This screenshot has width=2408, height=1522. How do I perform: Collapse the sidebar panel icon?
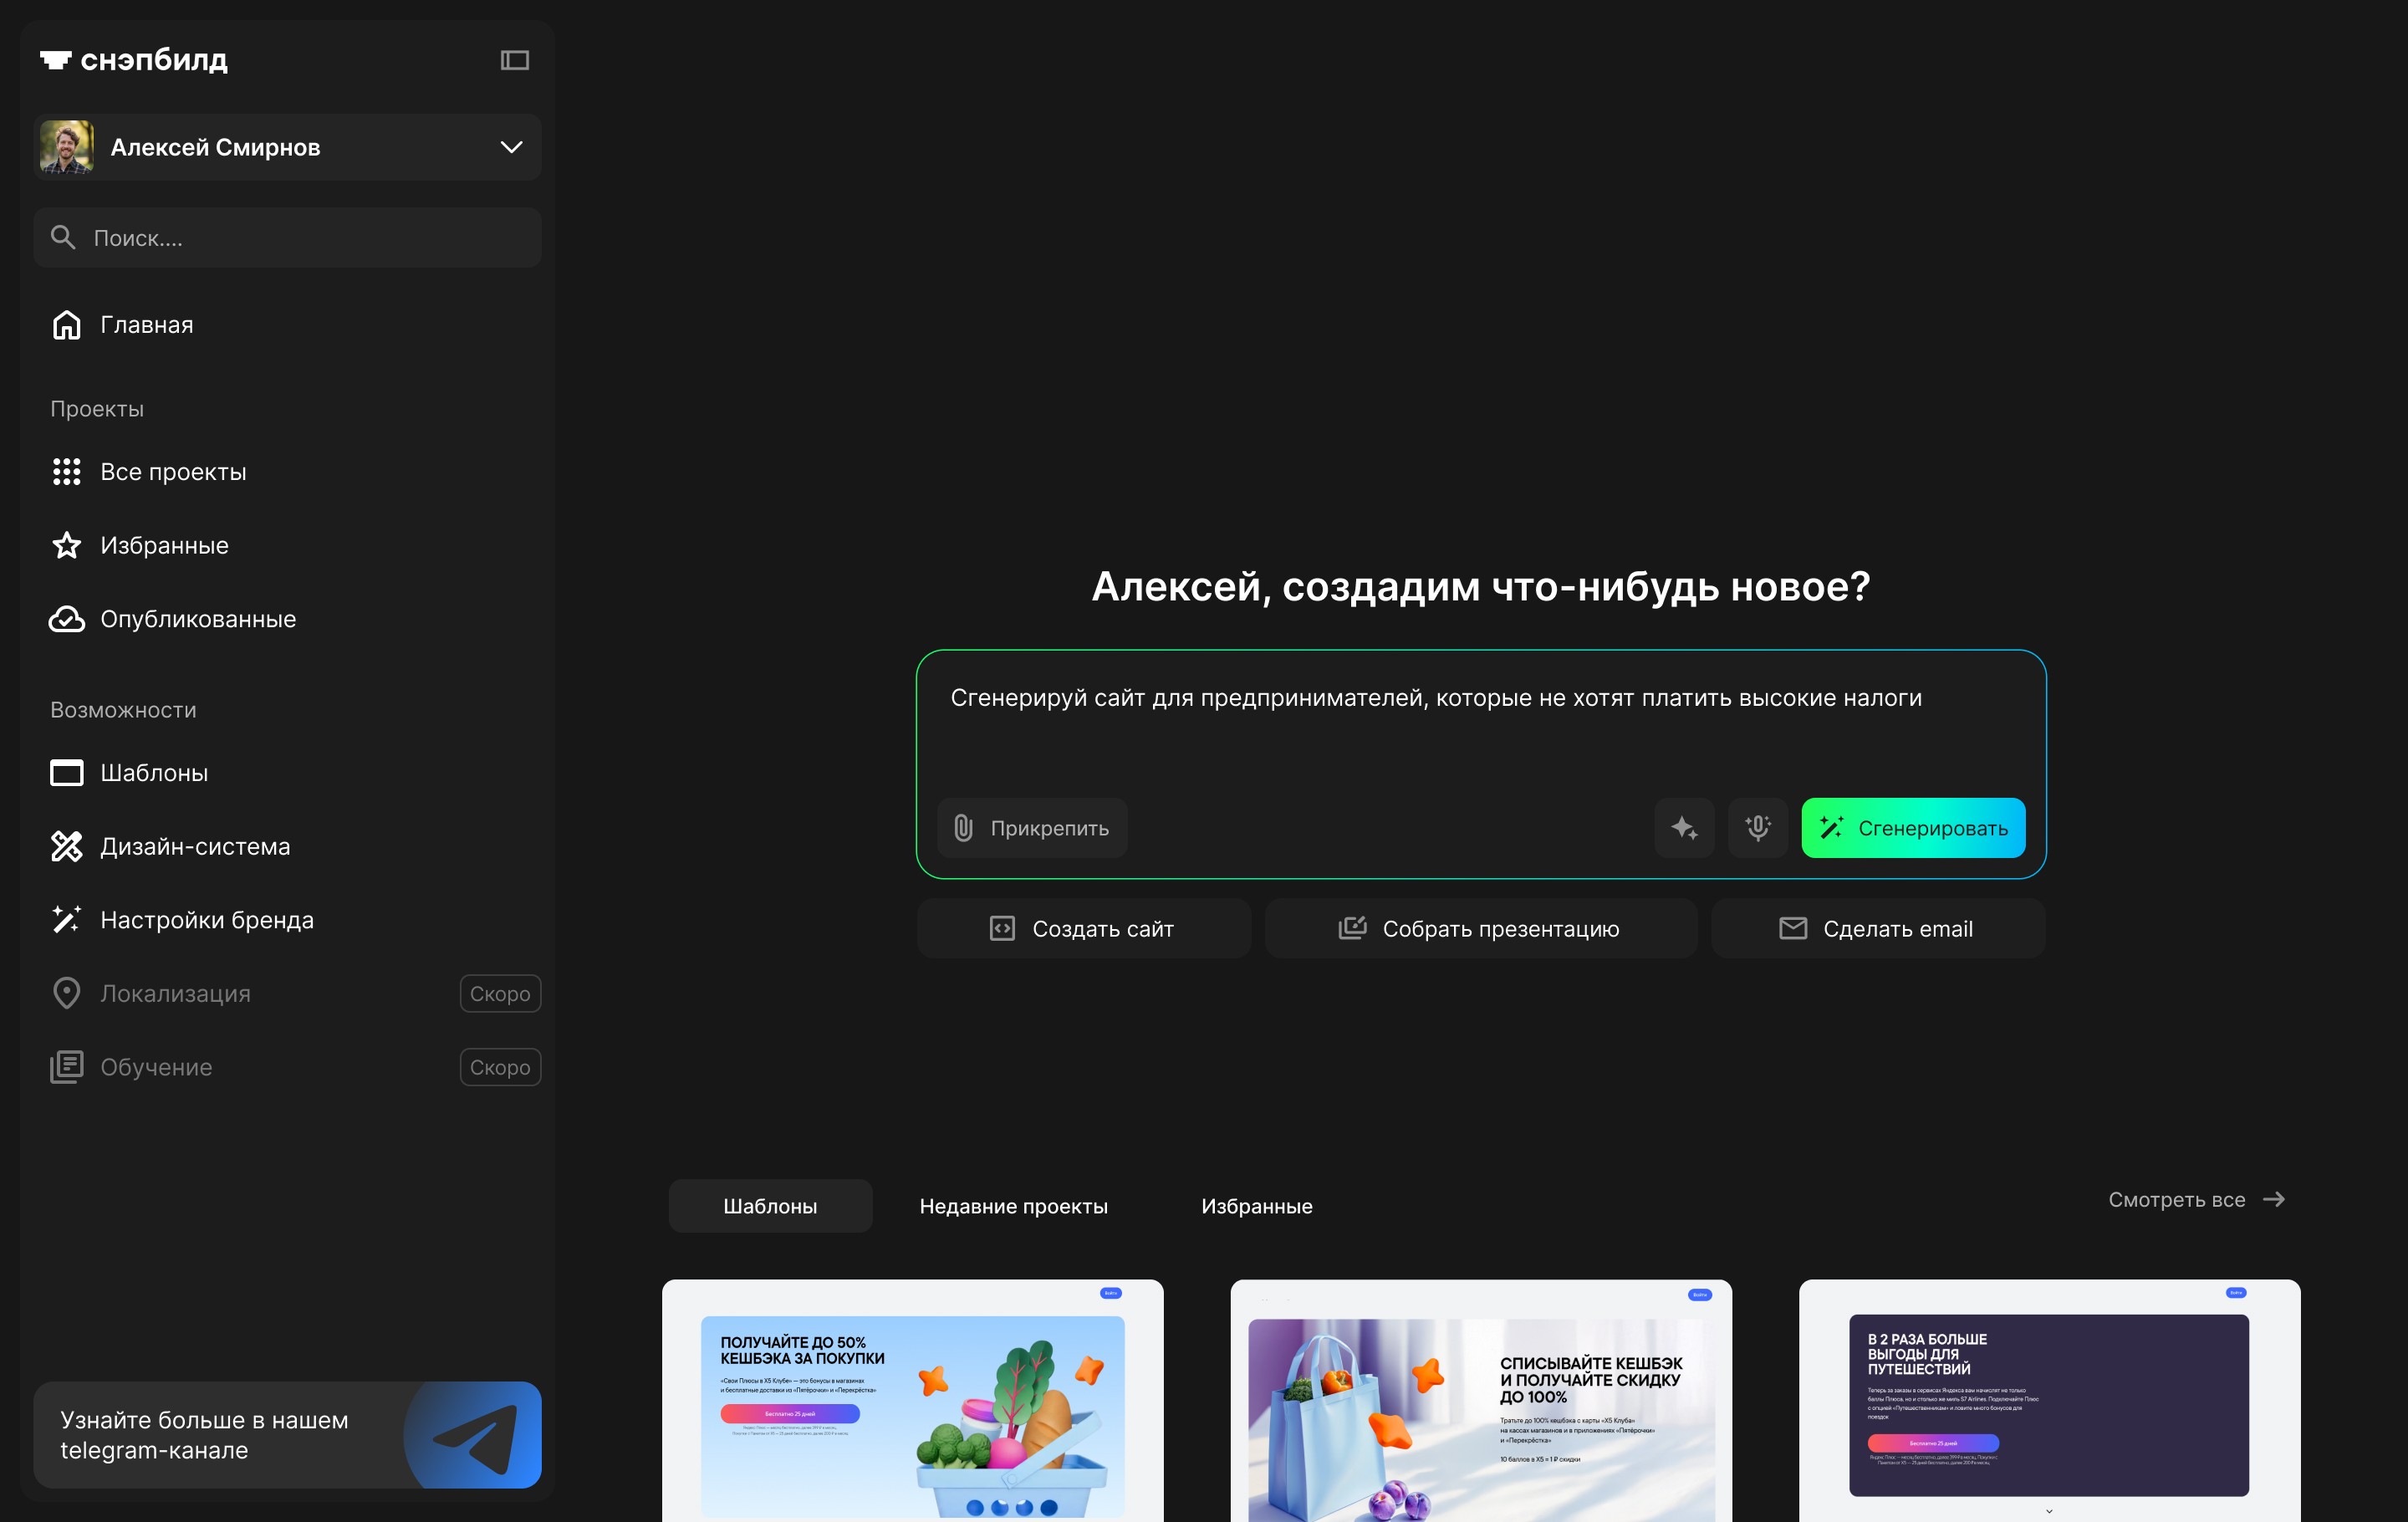click(514, 60)
